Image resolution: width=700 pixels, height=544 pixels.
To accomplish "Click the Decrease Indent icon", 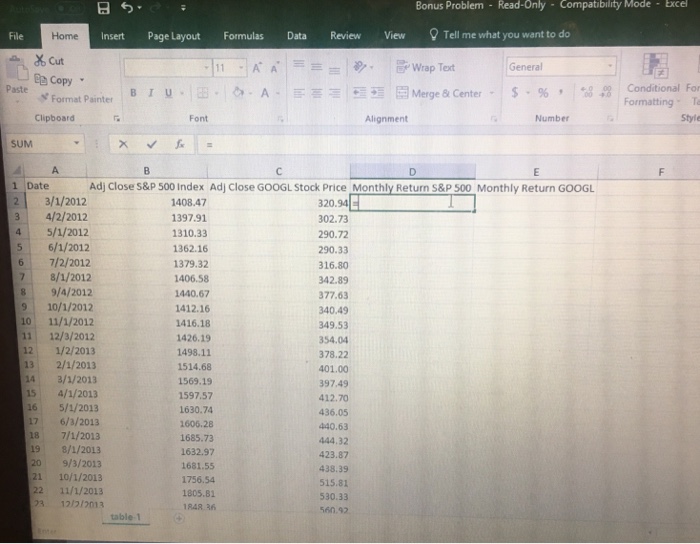I will point(359,93).
